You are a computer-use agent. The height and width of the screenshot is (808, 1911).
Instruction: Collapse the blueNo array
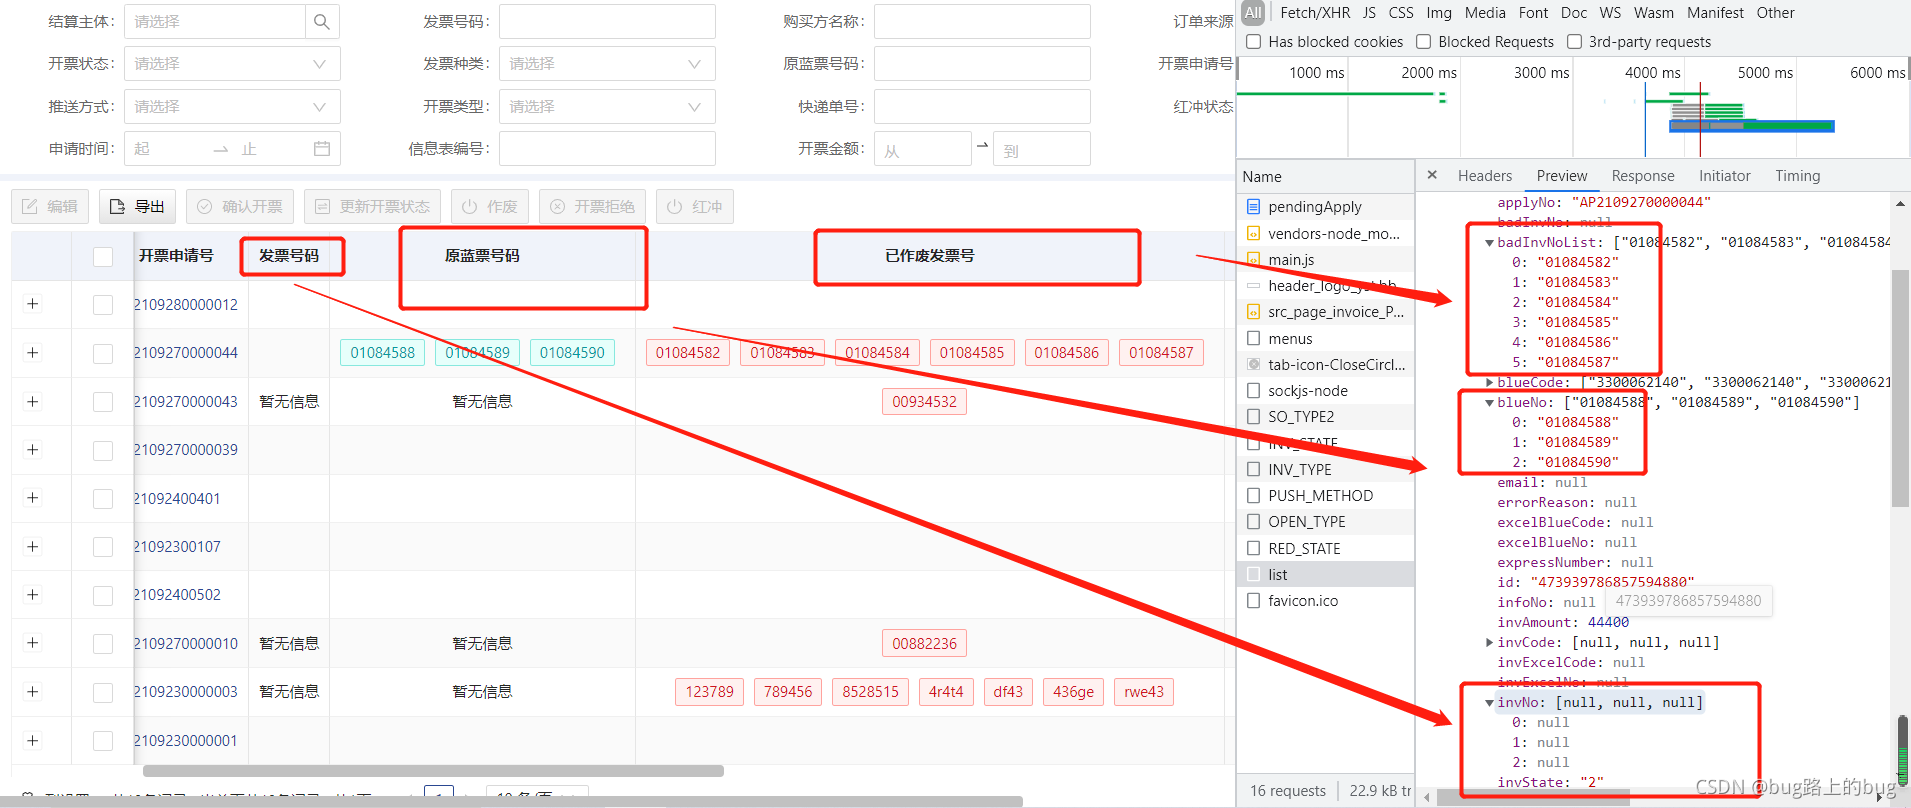point(1489,403)
